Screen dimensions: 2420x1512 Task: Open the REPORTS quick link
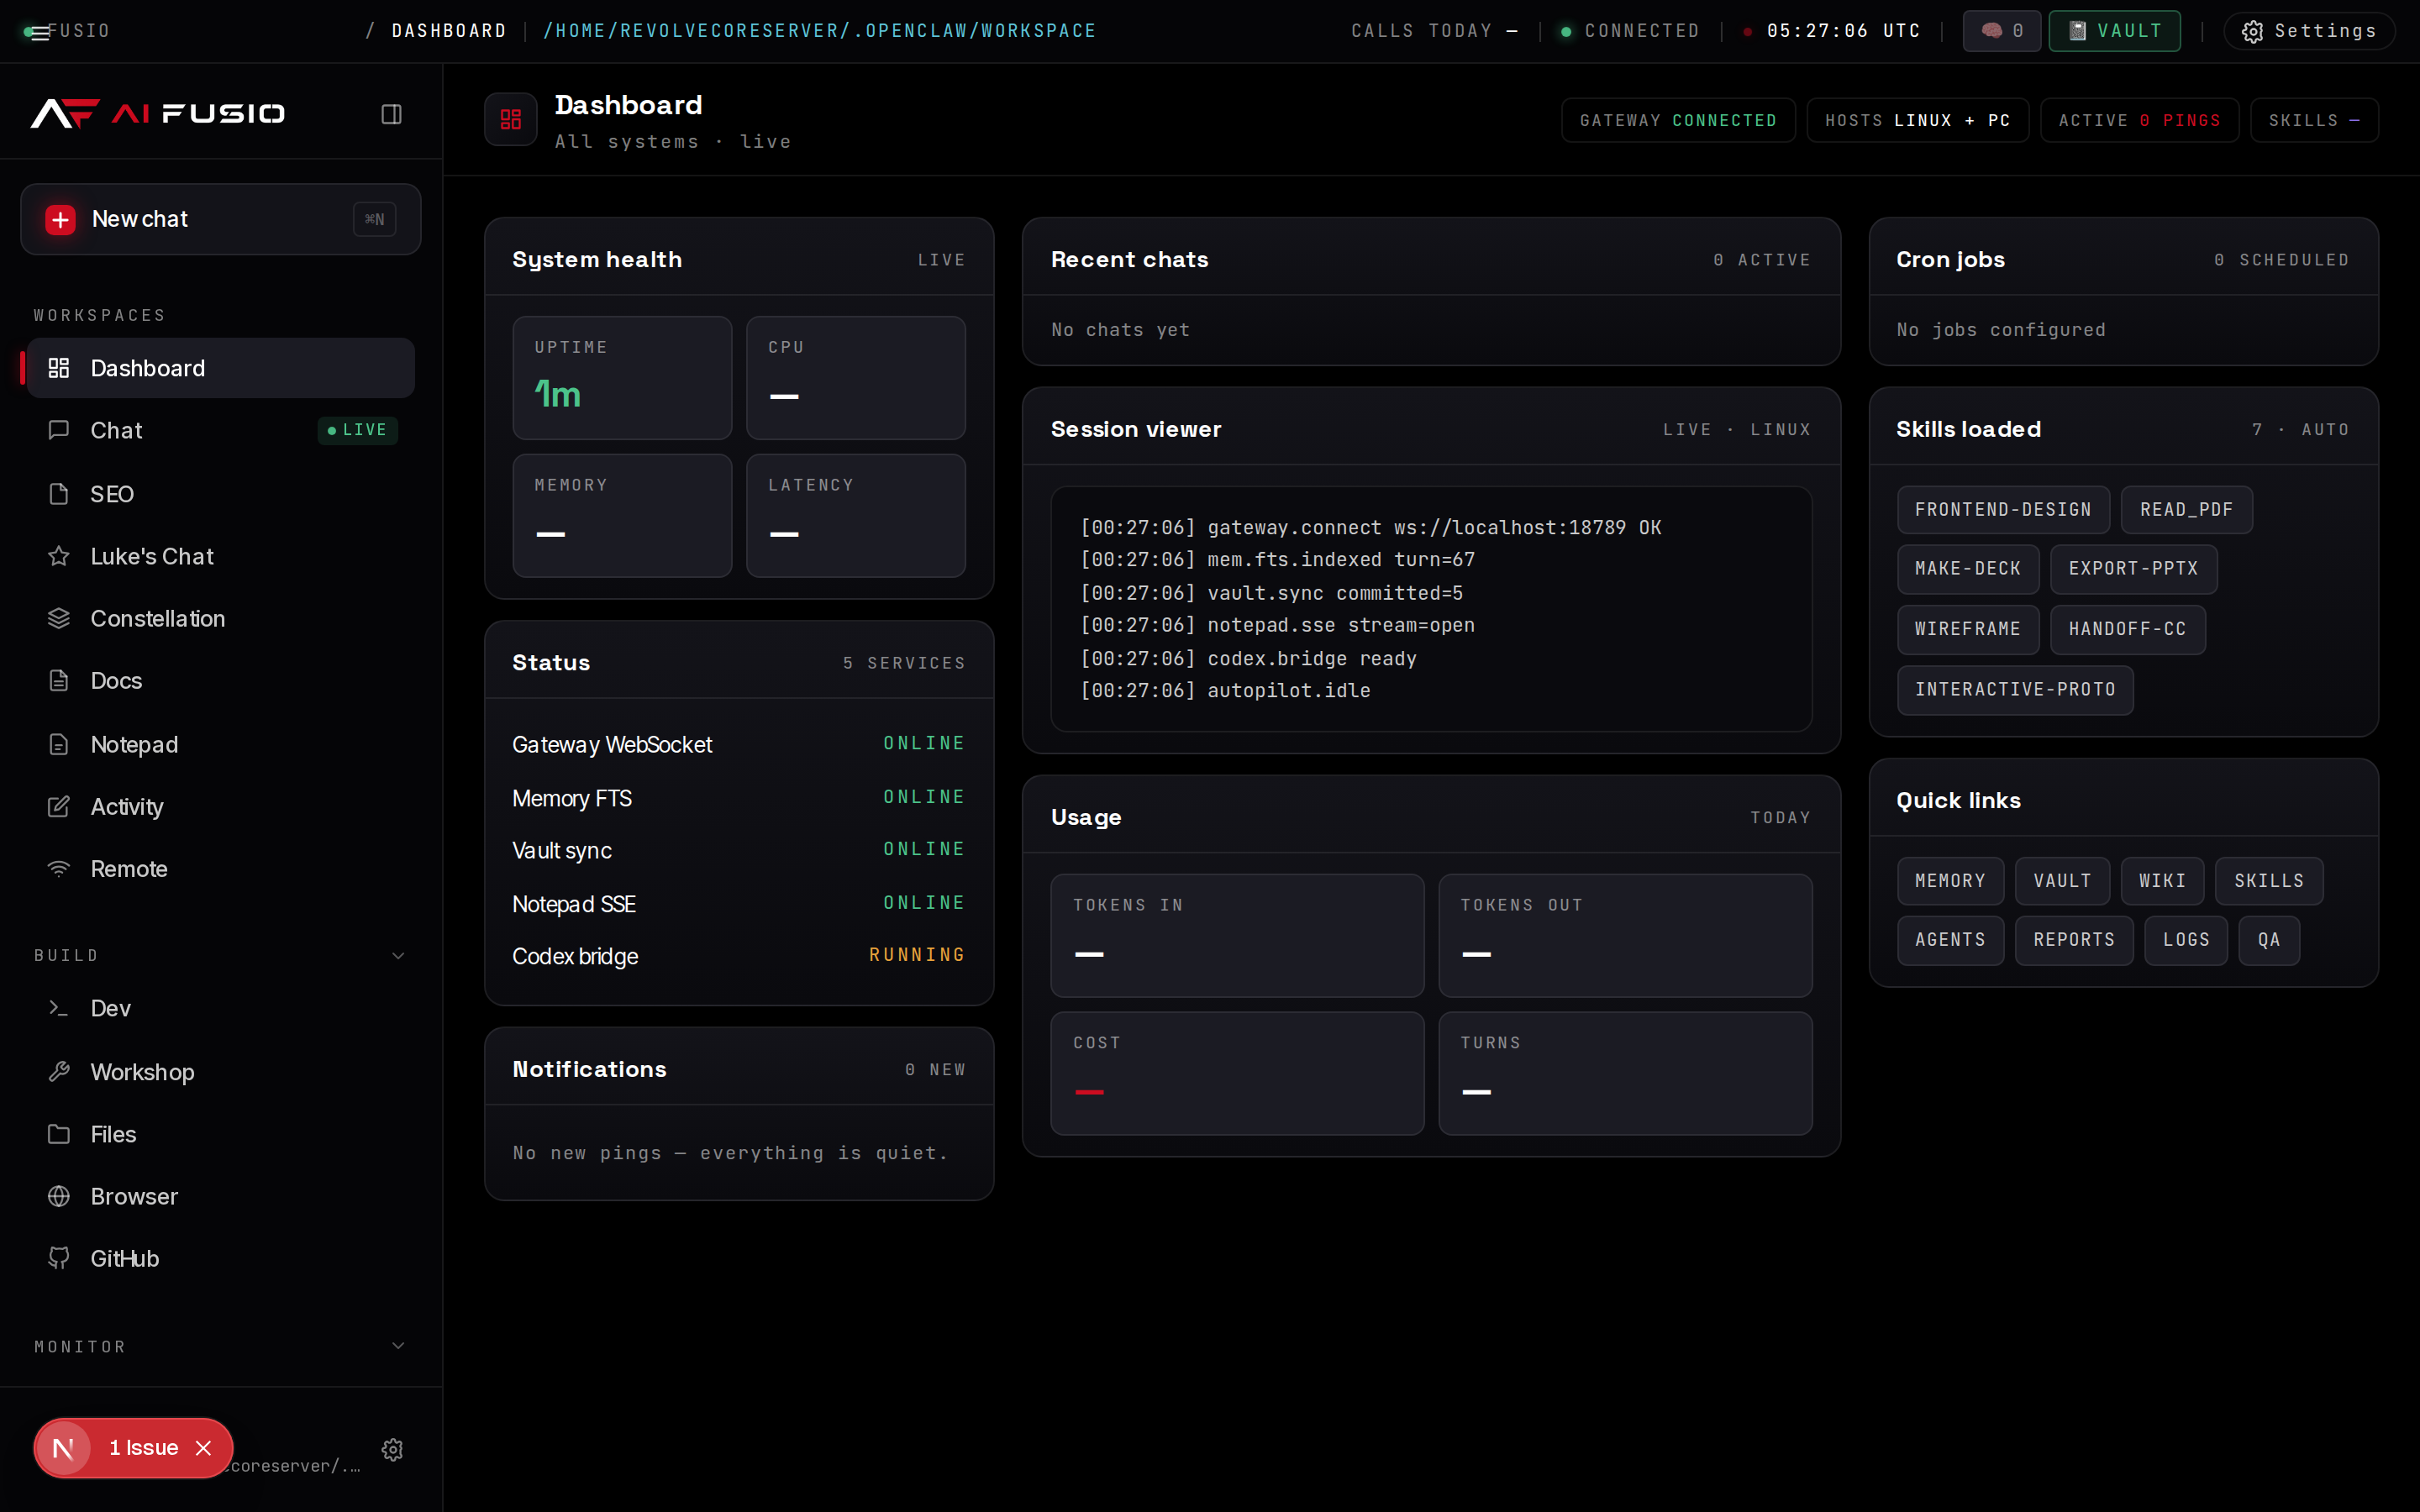pyautogui.click(x=2074, y=940)
